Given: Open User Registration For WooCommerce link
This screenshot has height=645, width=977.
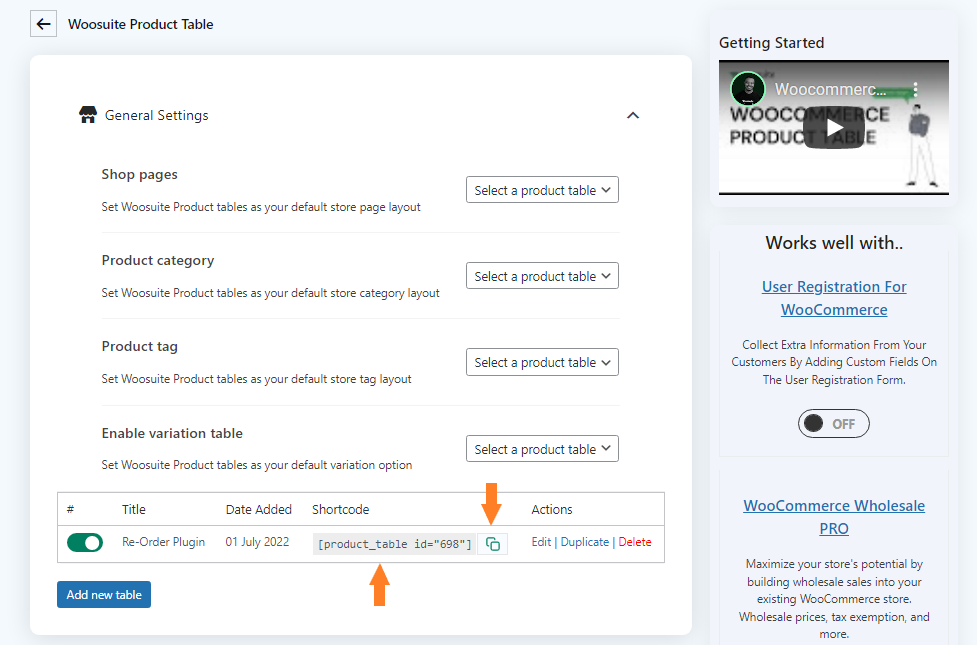Looking at the screenshot, I should coord(834,298).
